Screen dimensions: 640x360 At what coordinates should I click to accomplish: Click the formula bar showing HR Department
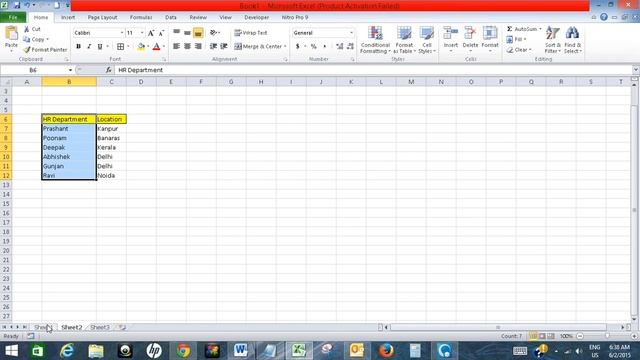point(373,70)
